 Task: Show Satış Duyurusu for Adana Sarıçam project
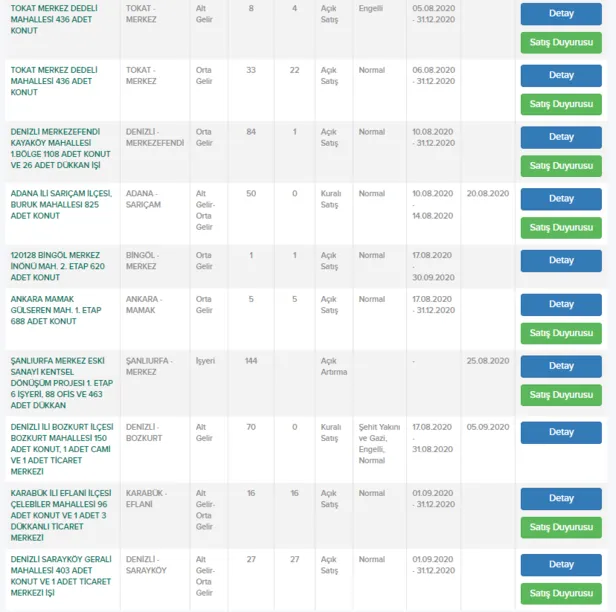561,227
